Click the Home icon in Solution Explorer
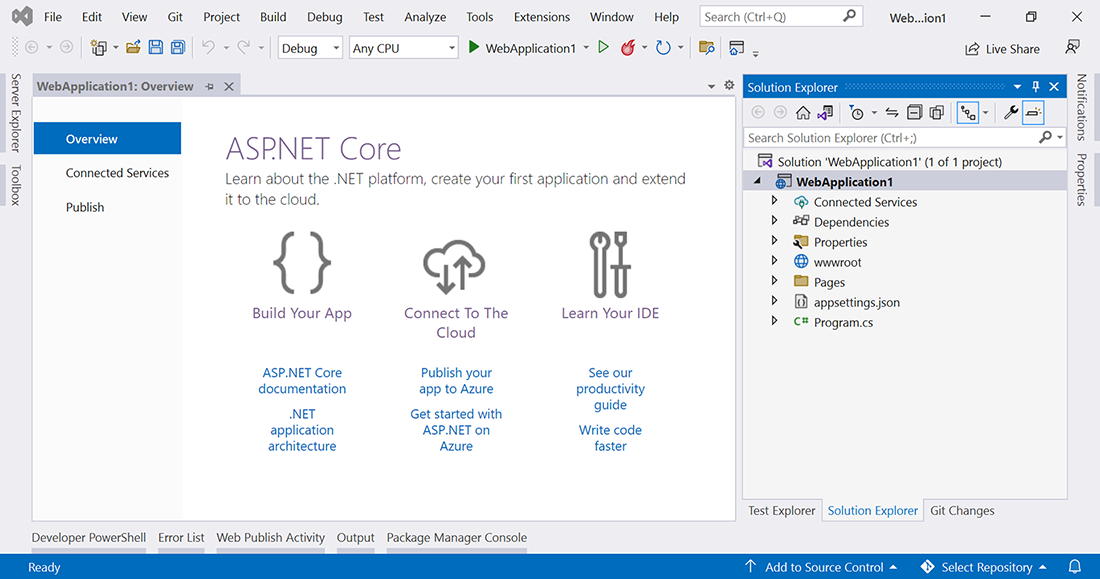The image size is (1100, 579). (803, 112)
